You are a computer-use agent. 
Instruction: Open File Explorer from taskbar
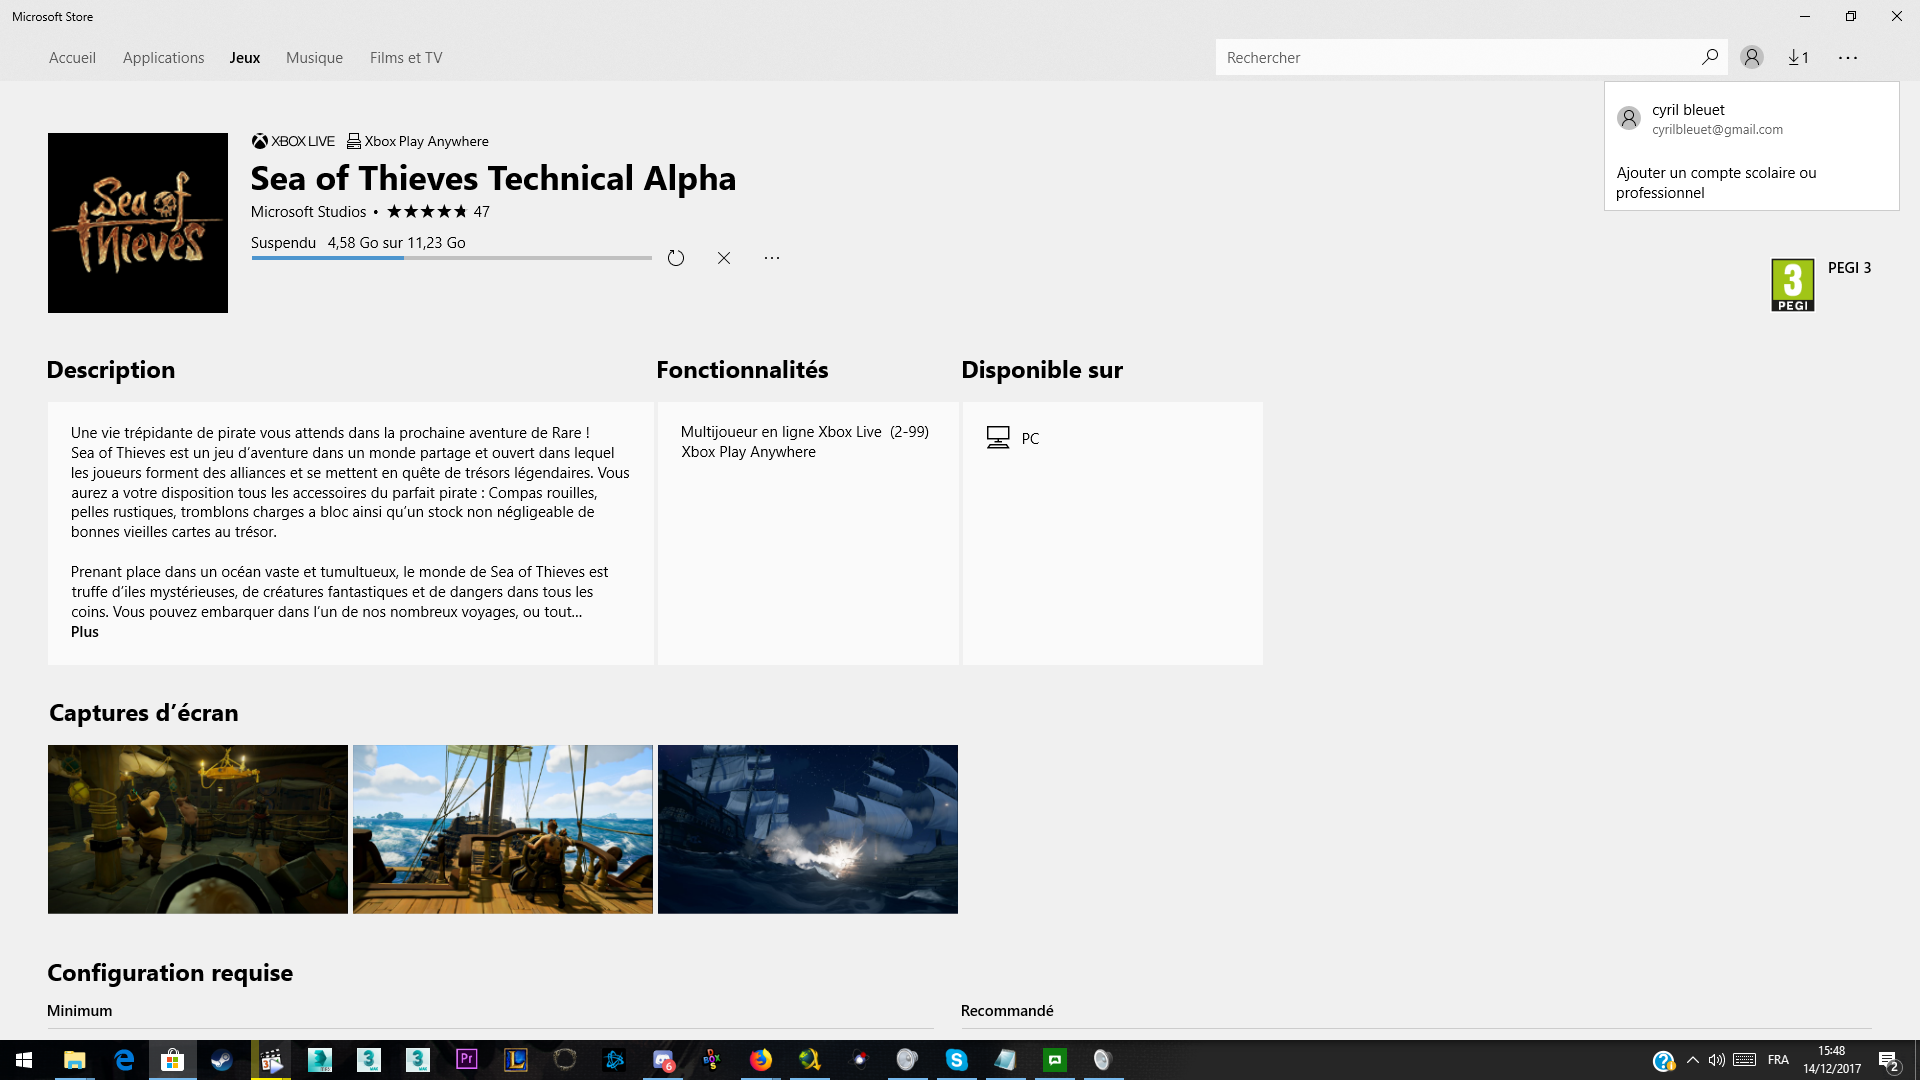pos(74,1060)
